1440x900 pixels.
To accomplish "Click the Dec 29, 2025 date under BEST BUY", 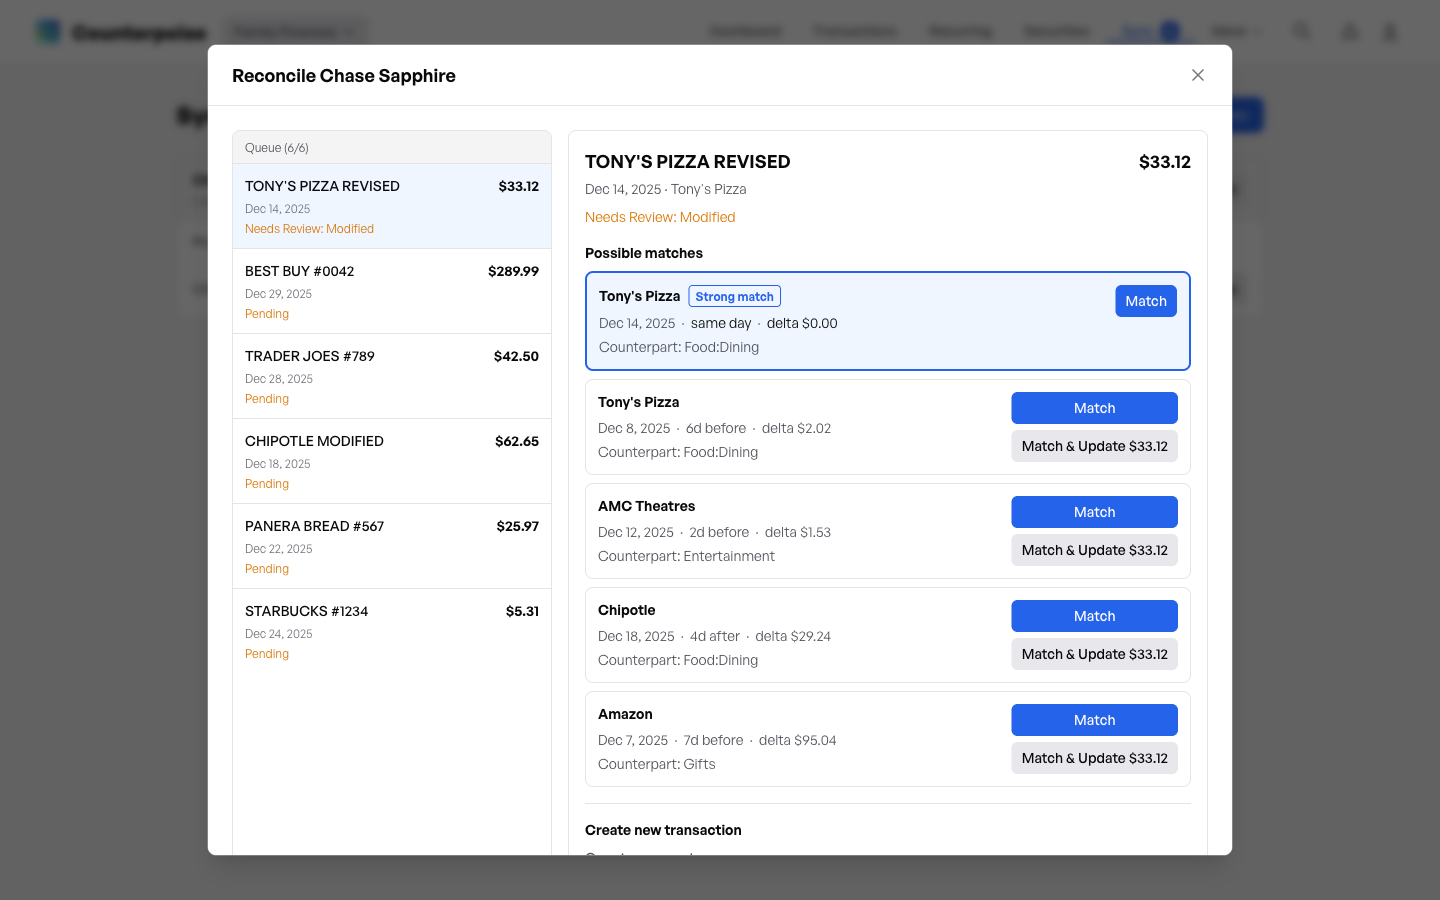I will (278, 294).
